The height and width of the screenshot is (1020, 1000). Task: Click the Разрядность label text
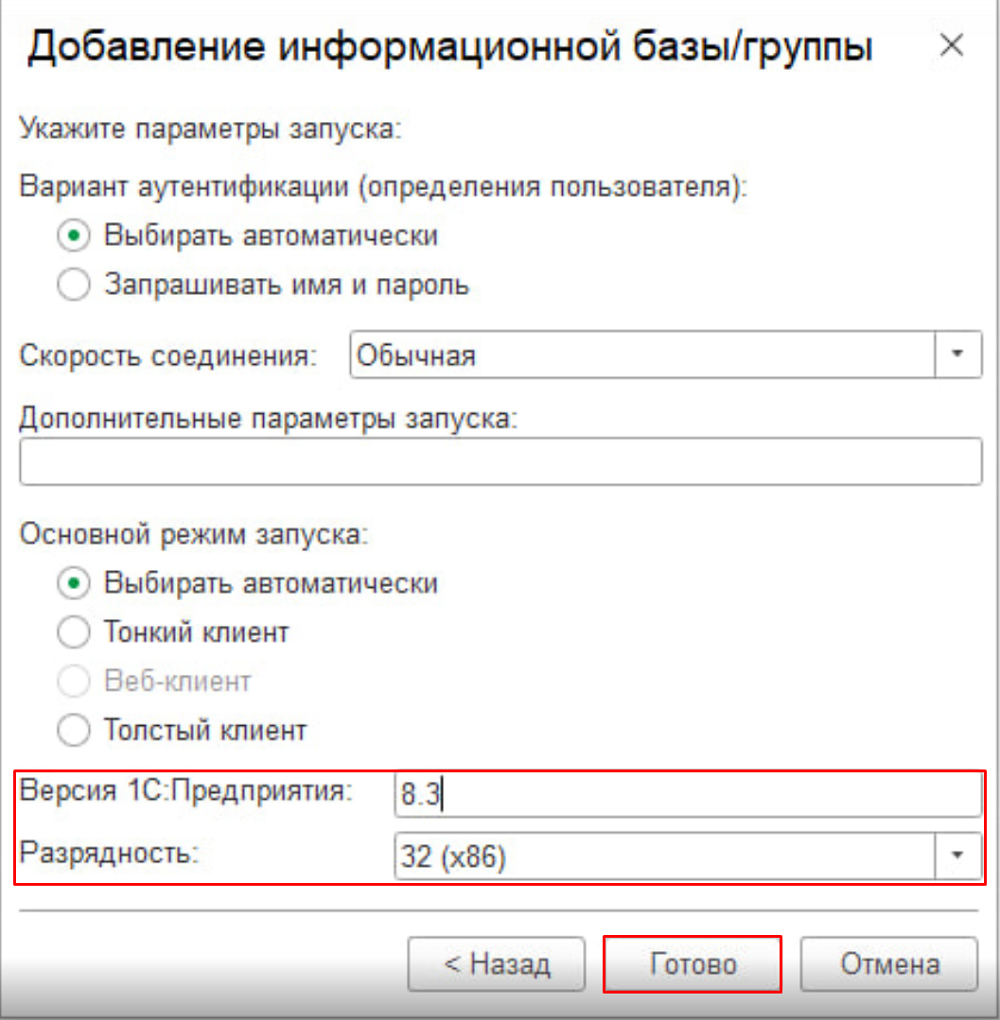[x=109, y=852]
